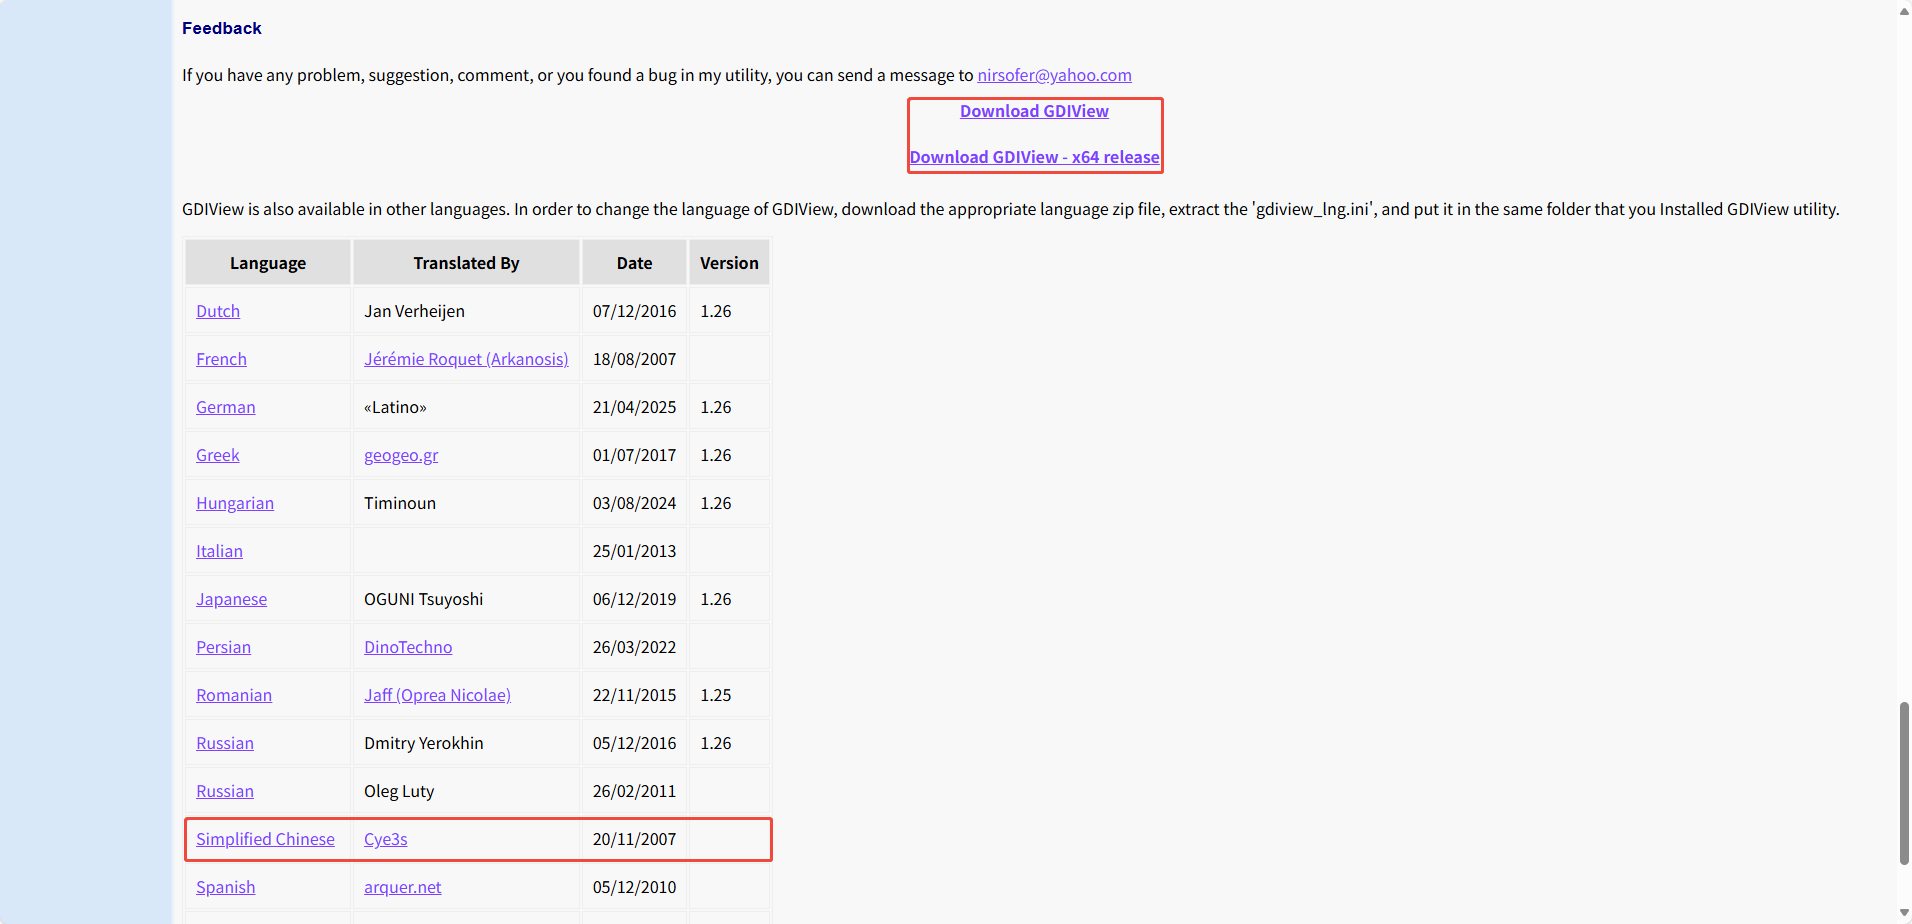Image resolution: width=1912 pixels, height=924 pixels.
Task: Open the Greek language download
Action: coord(218,455)
